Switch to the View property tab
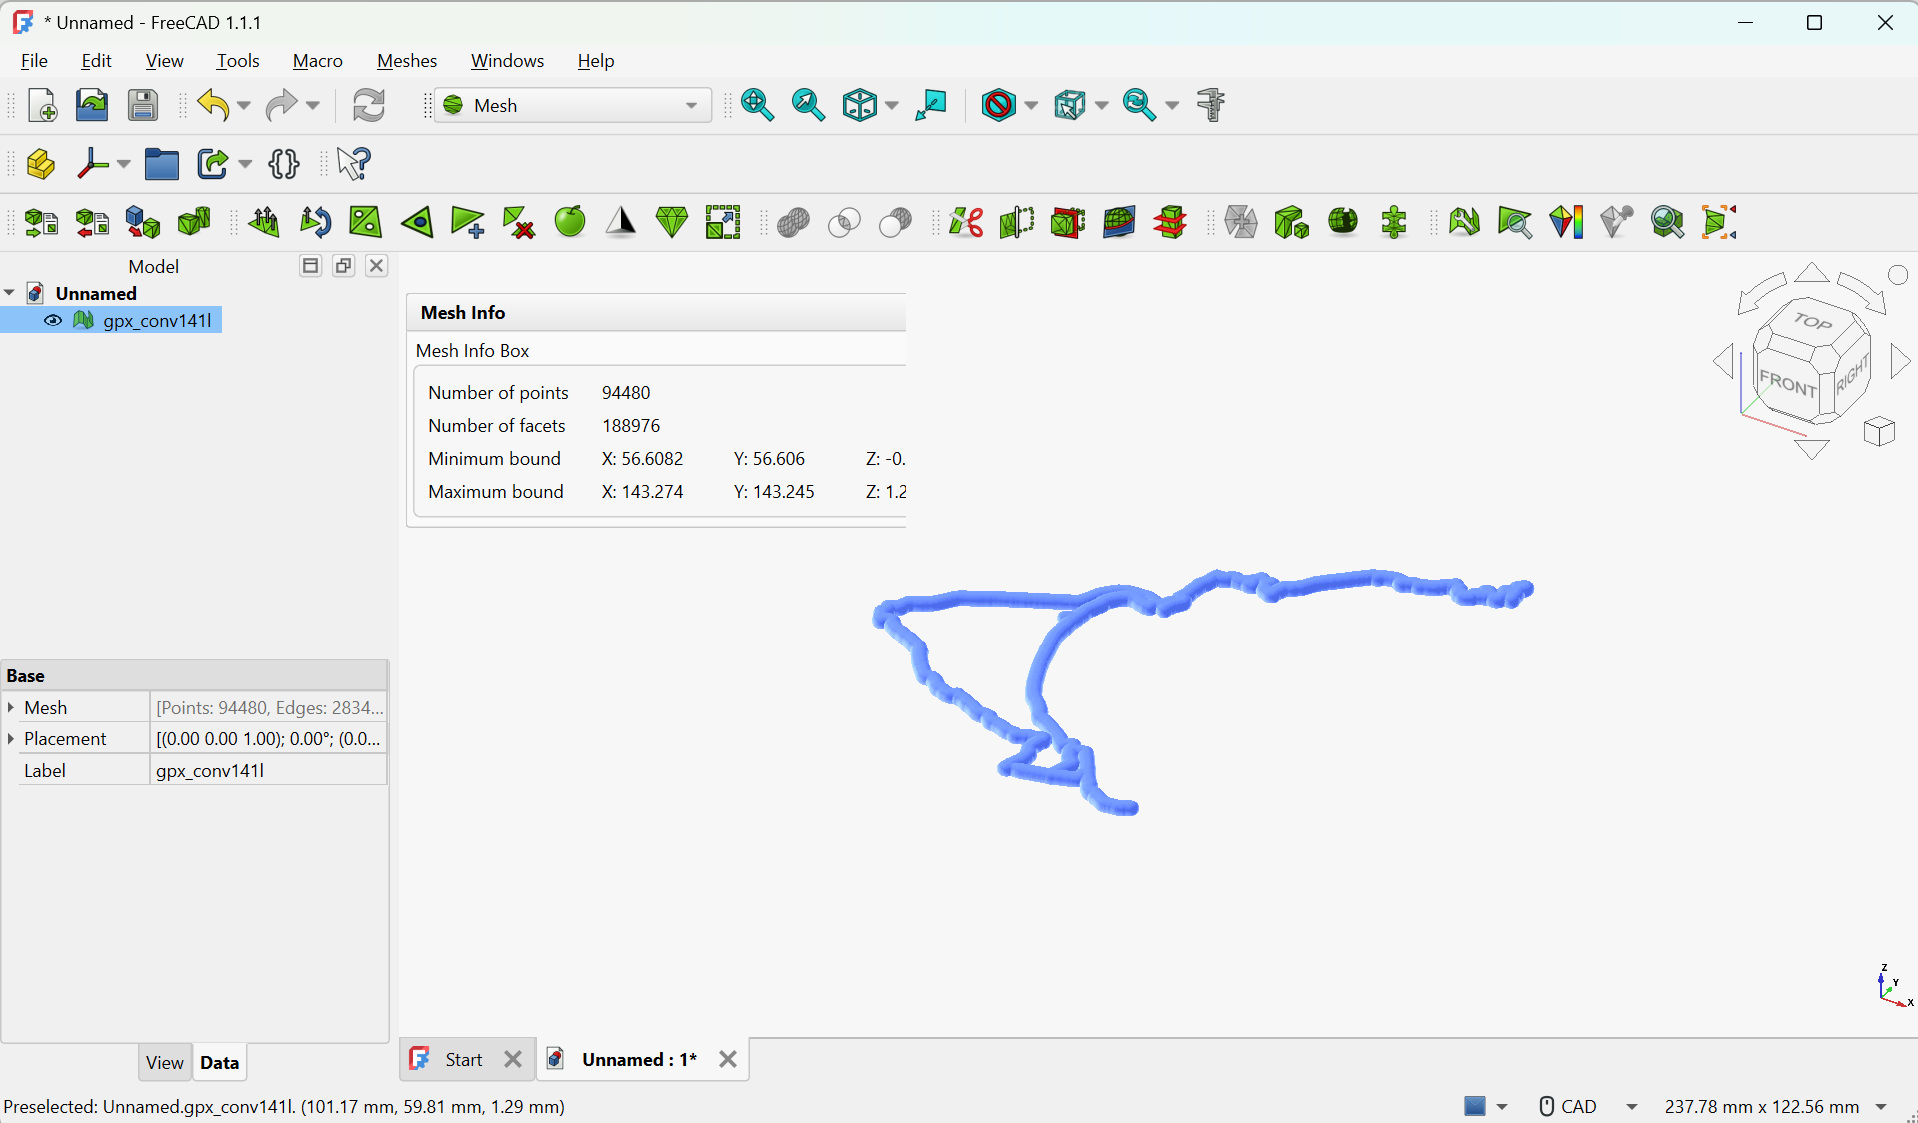The width and height of the screenshot is (1918, 1123). (164, 1062)
